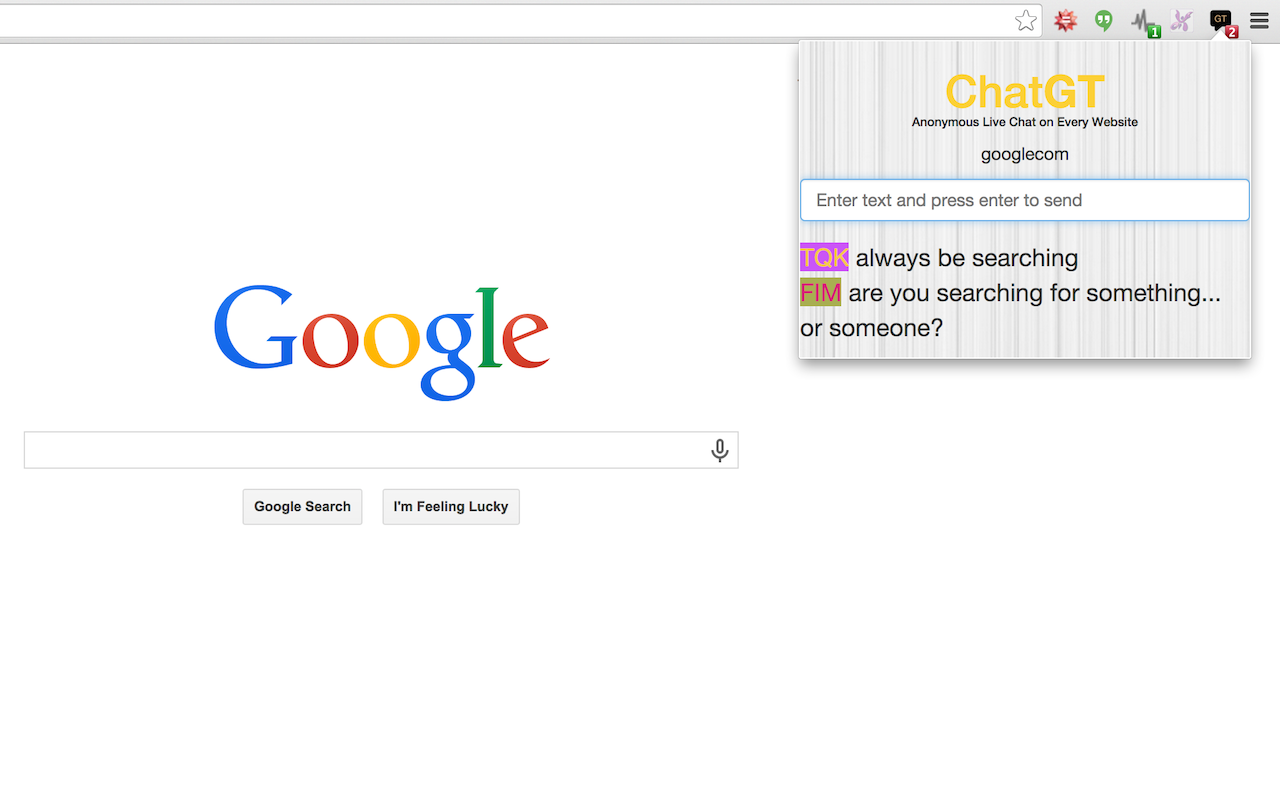Click the Google search input box
This screenshot has height=800, width=1280.
click(x=381, y=450)
